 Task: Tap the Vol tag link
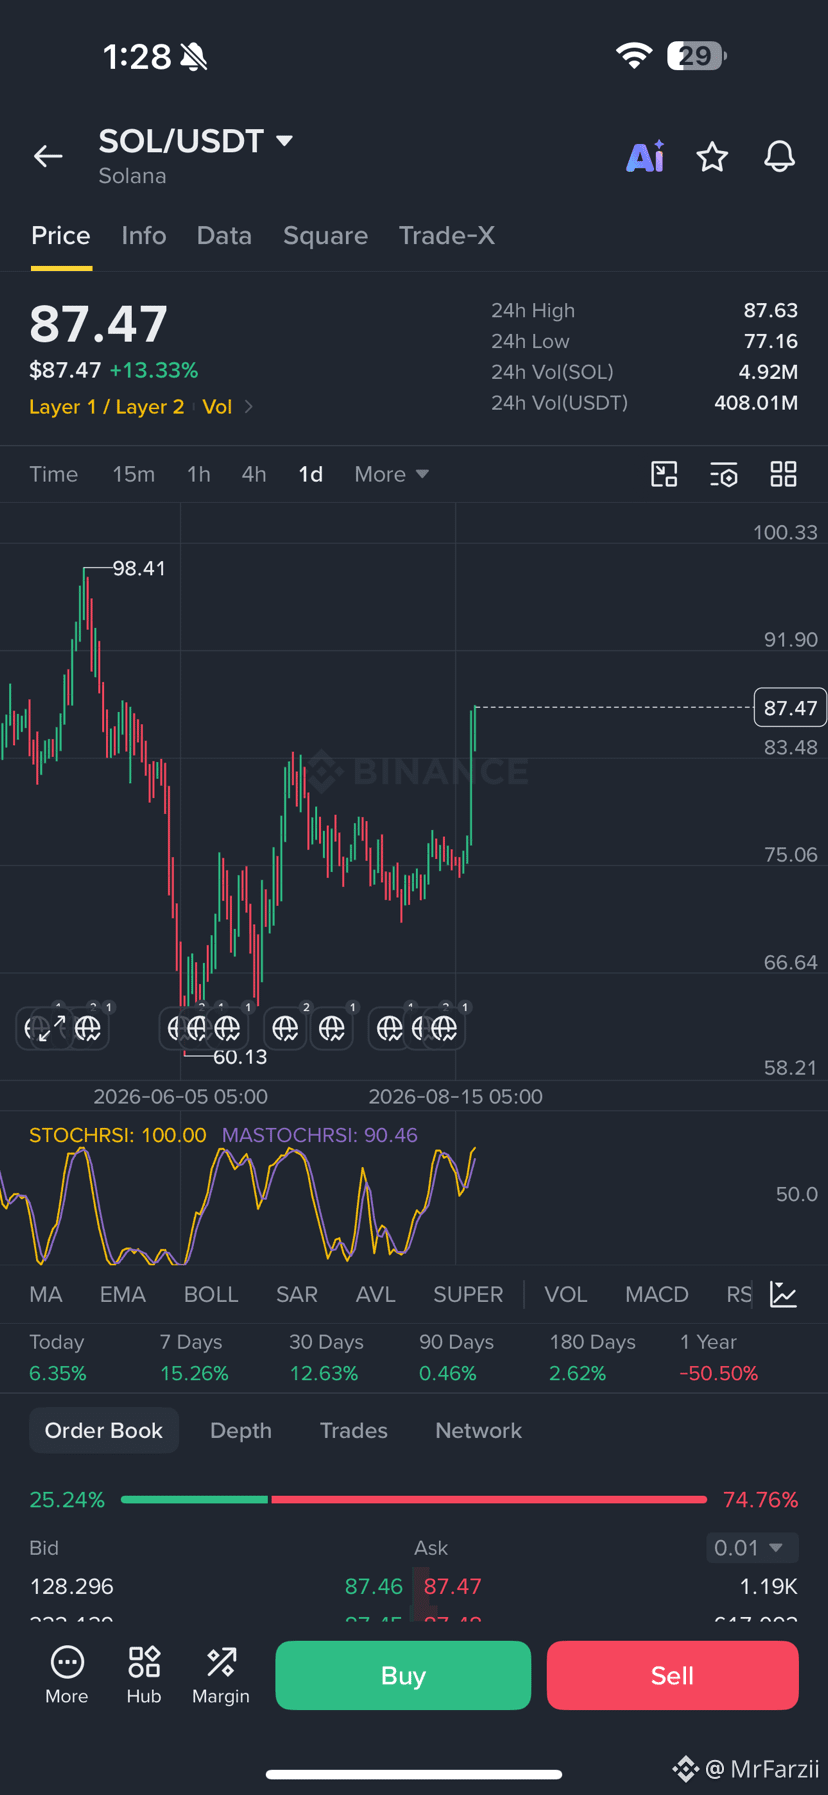(217, 407)
